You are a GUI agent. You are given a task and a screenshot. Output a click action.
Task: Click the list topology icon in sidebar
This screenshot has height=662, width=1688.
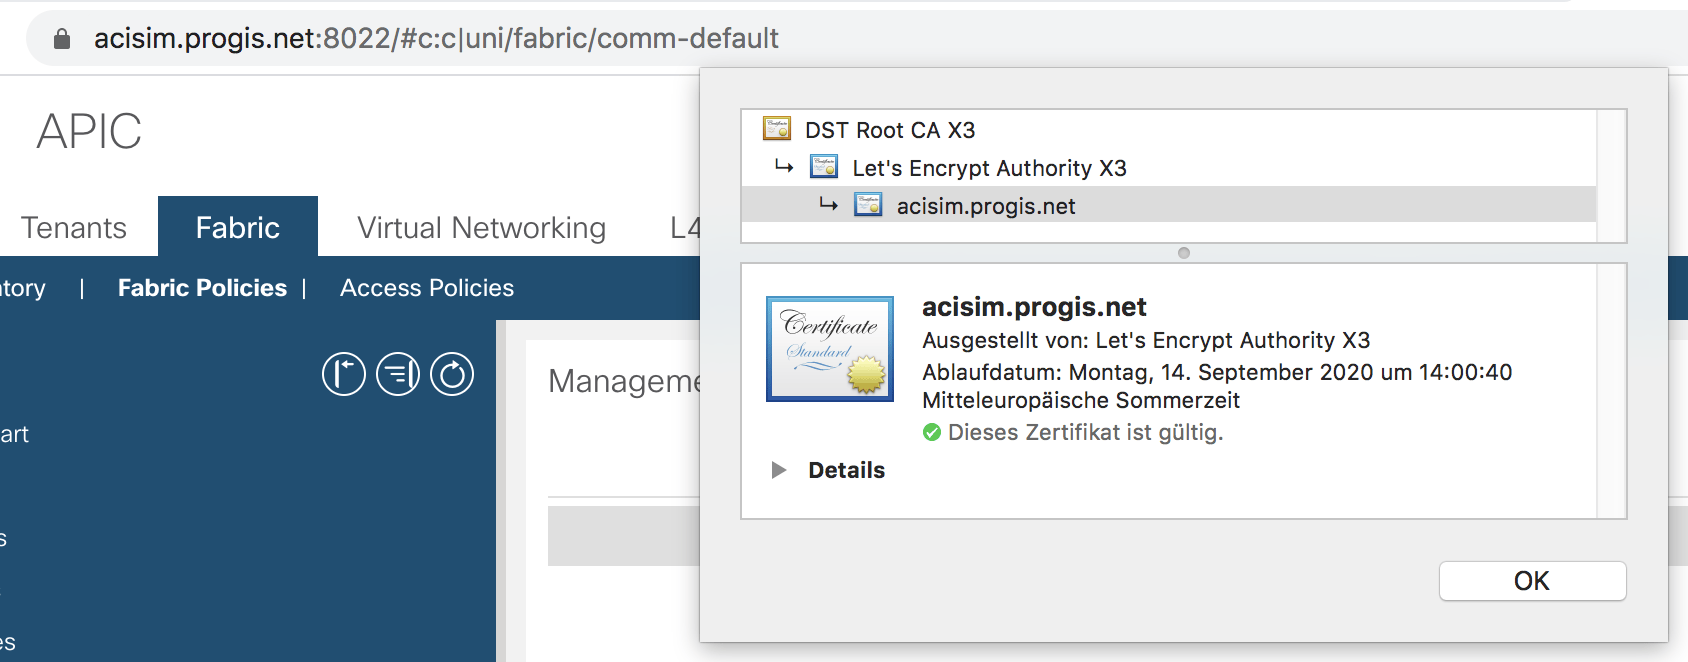click(398, 374)
